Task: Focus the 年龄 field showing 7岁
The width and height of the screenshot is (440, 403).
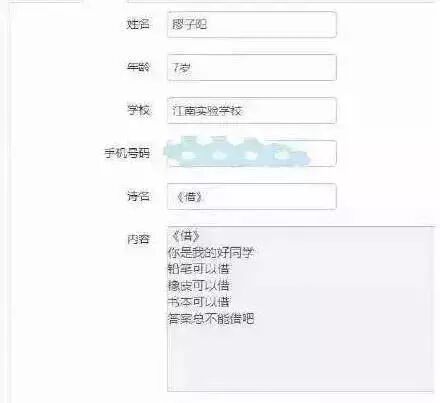Action: pos(252,68)
